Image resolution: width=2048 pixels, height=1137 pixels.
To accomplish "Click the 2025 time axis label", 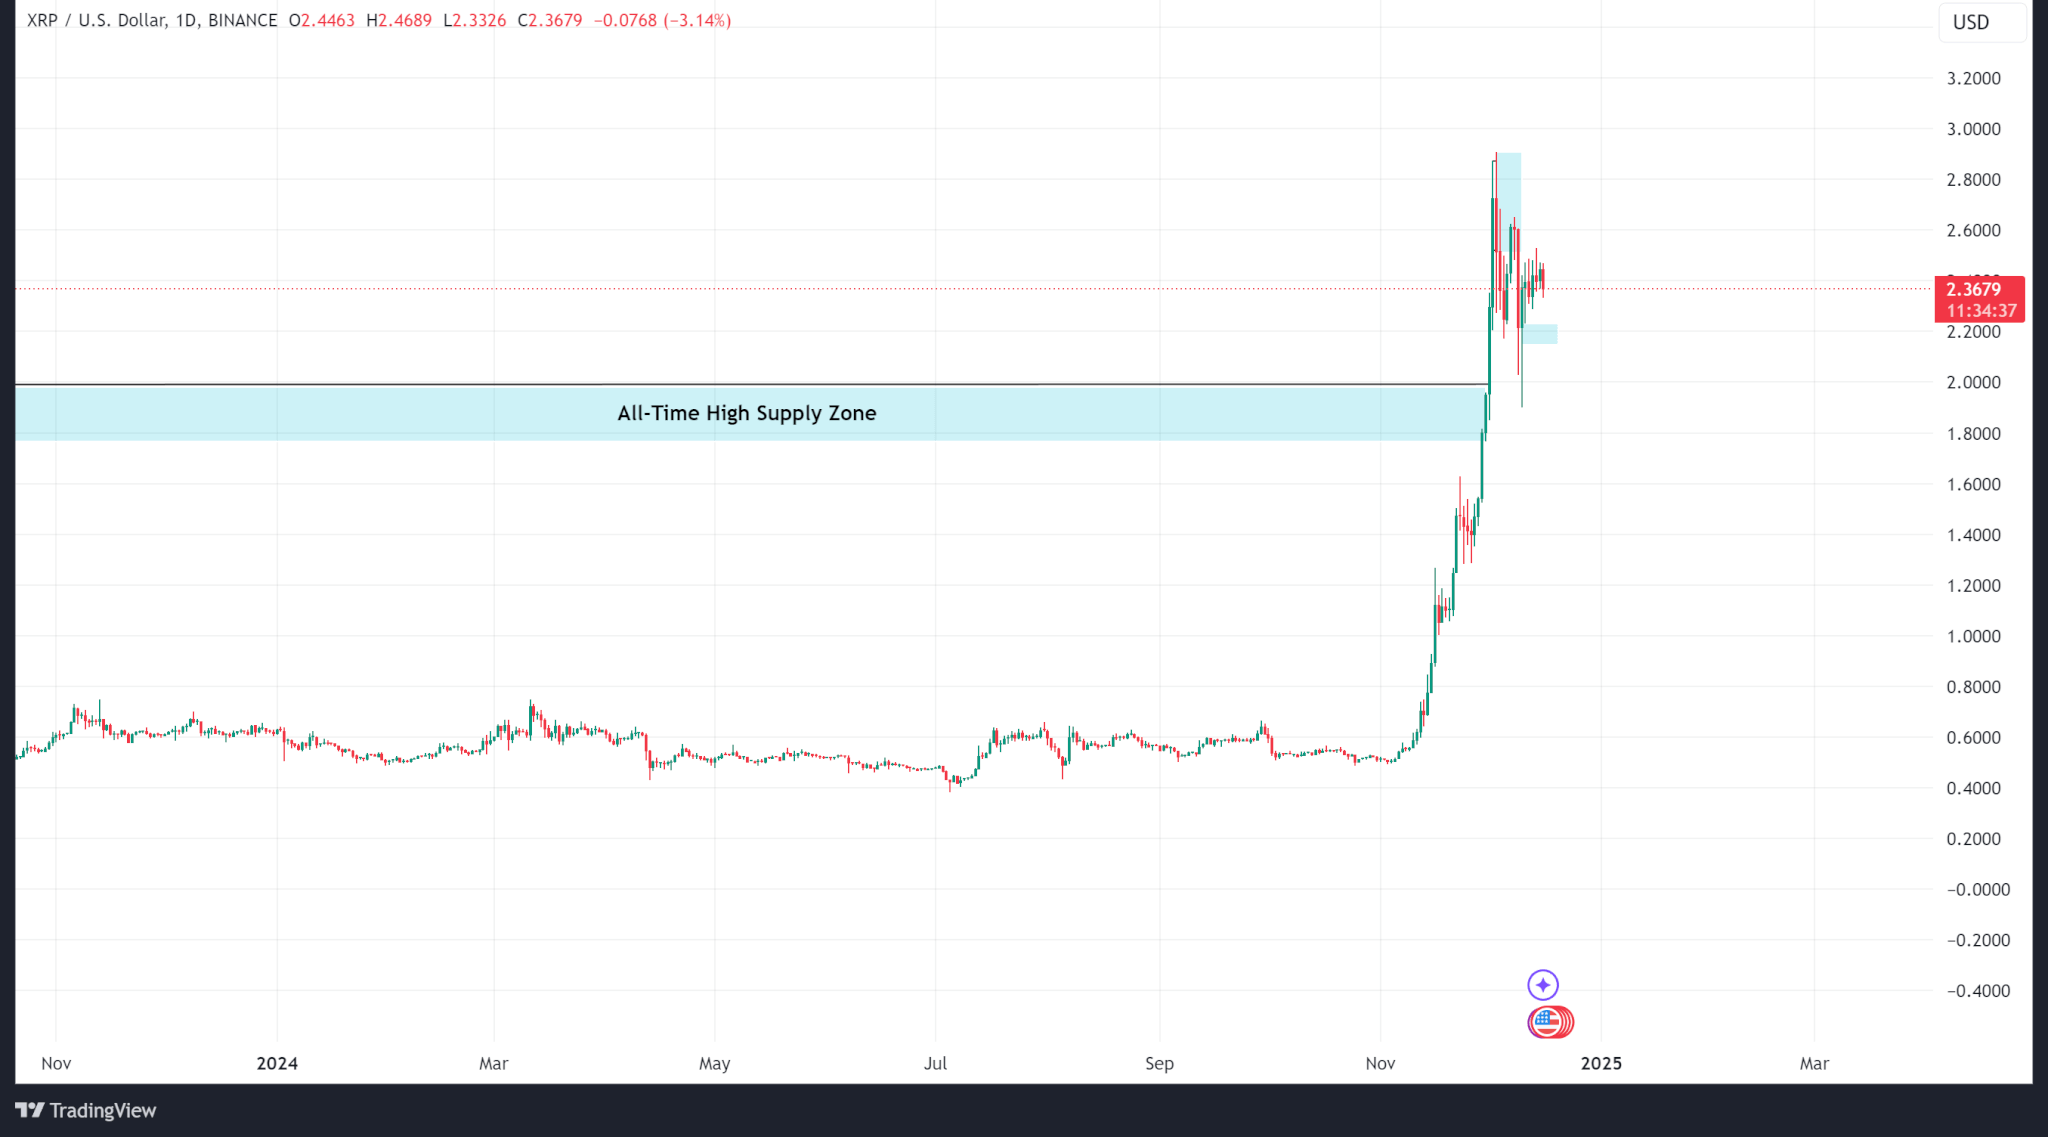I will pos(1601,1063).
